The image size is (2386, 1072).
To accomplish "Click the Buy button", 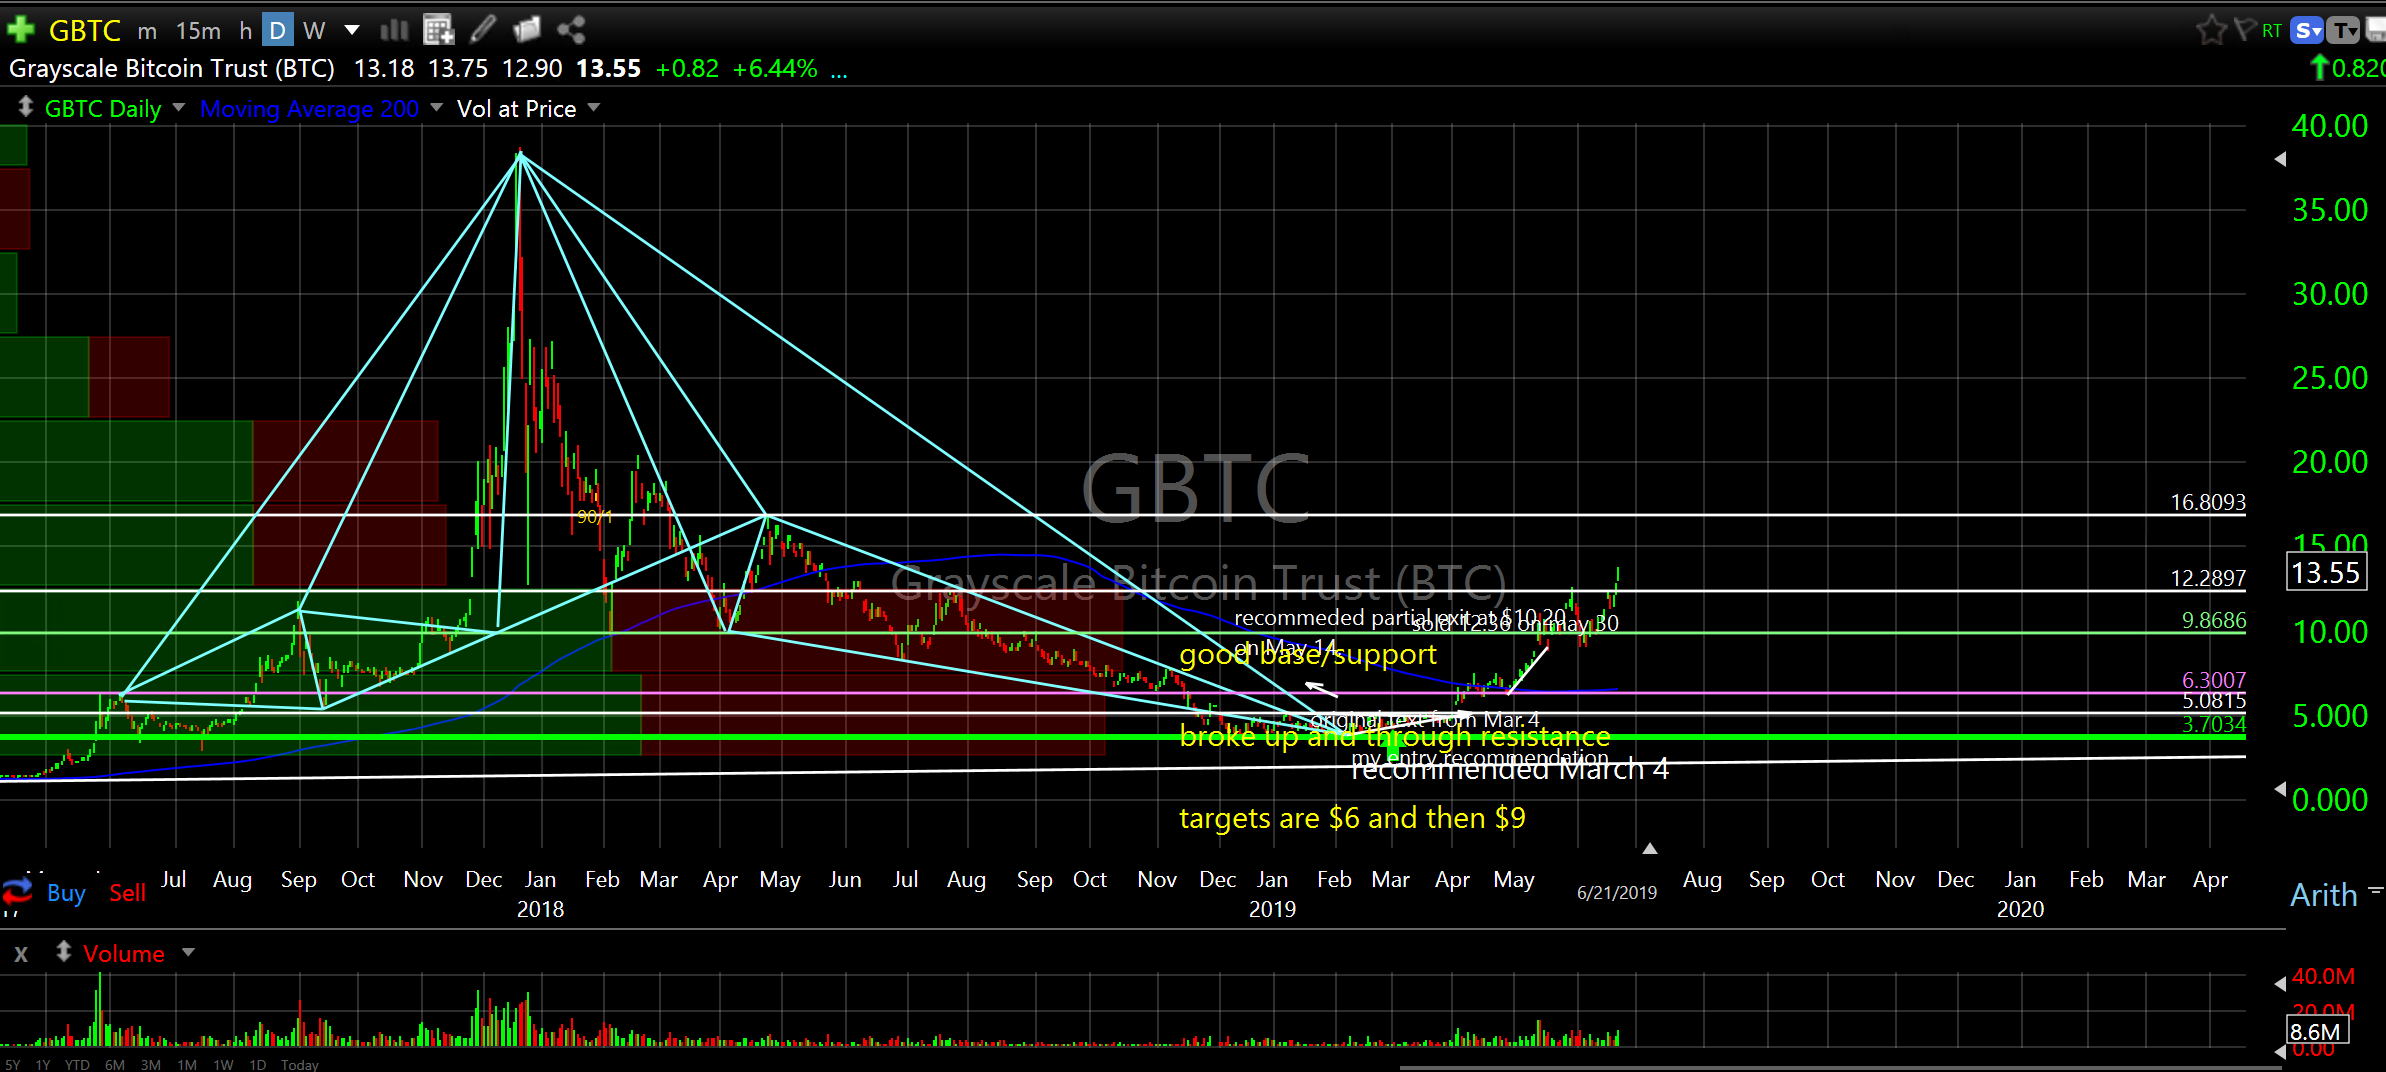I will click(x=66, y=893).
